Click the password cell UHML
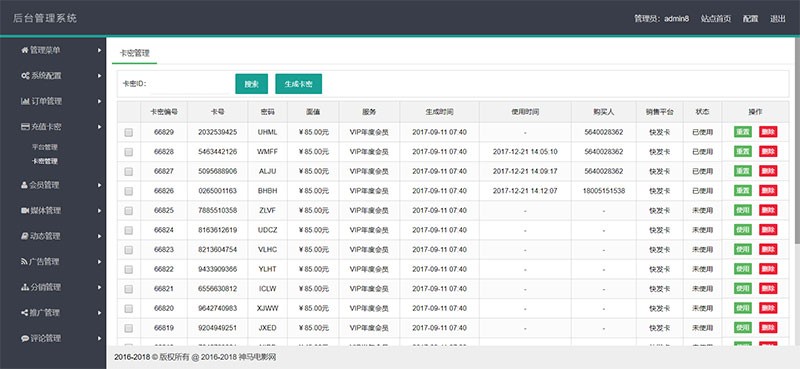Viewport: 800px width, 369px height. point(267,132)
